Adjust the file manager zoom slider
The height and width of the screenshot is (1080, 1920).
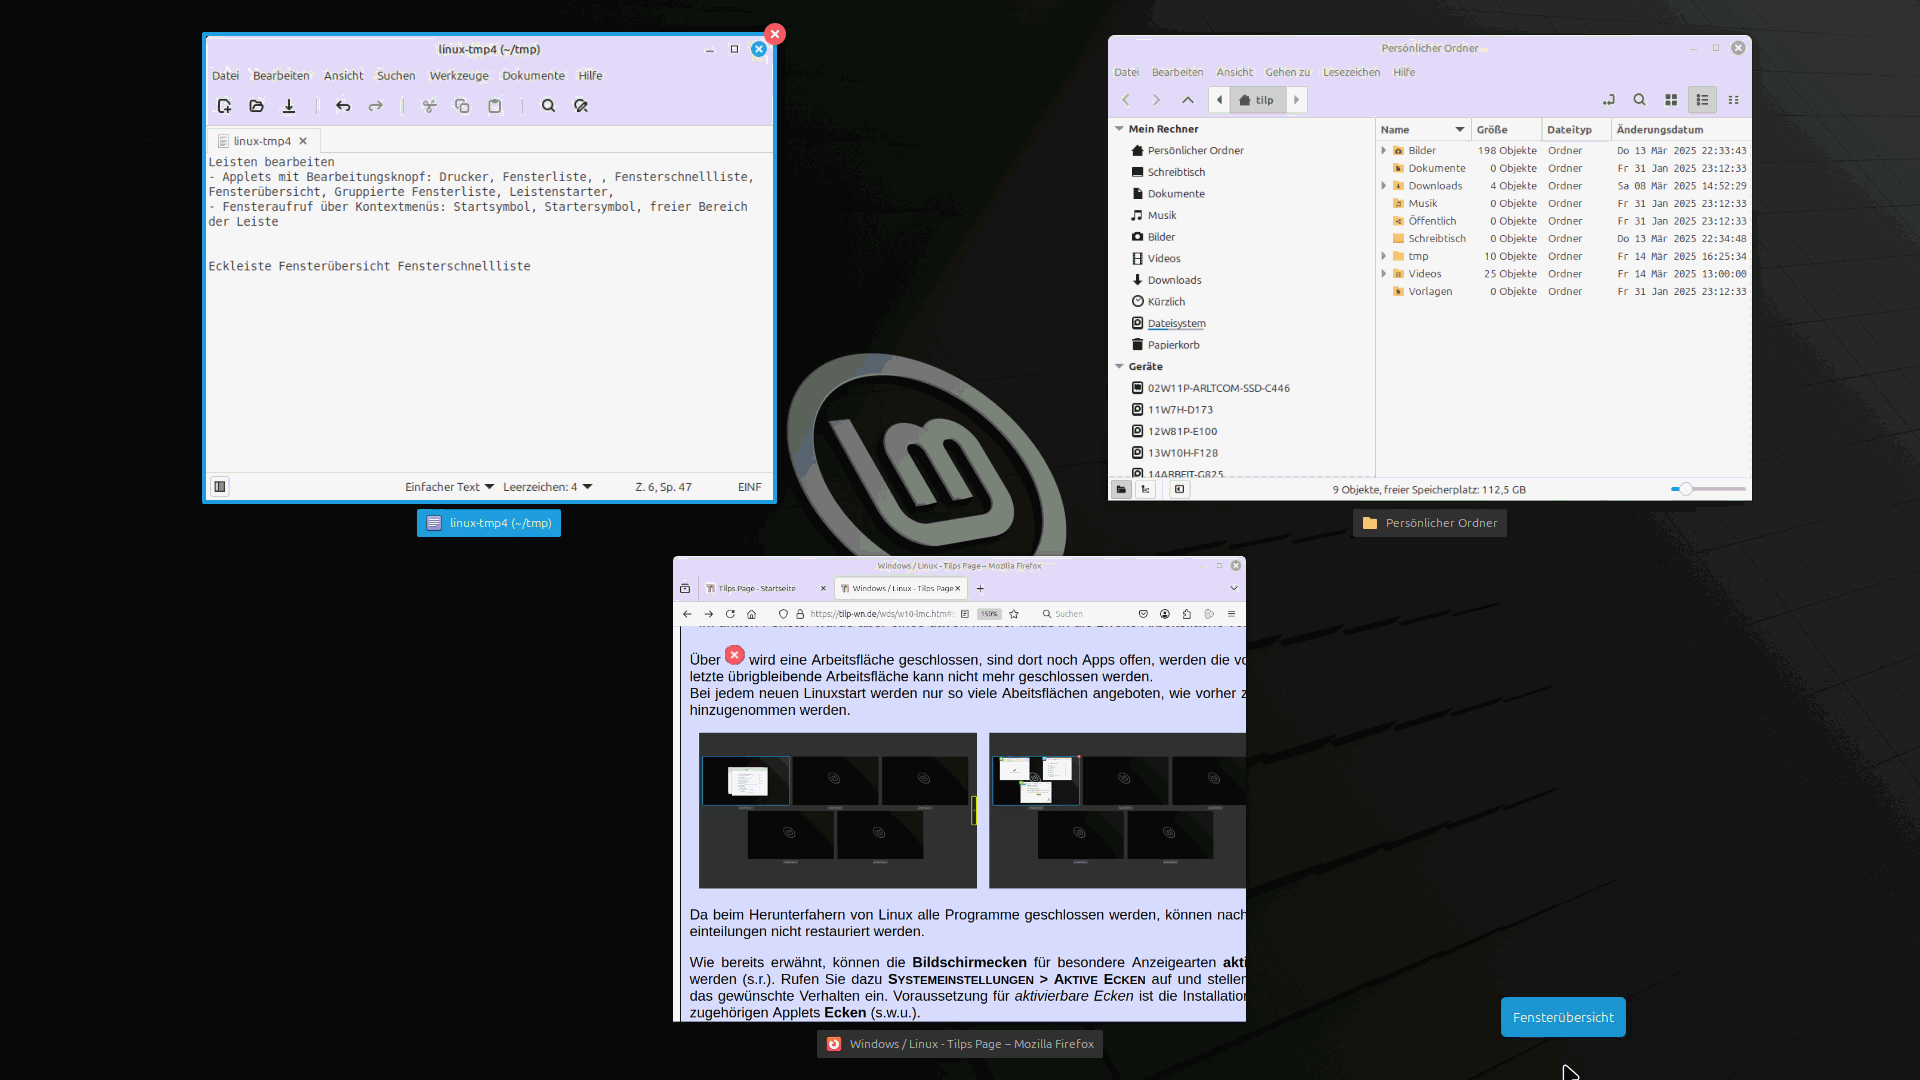point(1686,489)
